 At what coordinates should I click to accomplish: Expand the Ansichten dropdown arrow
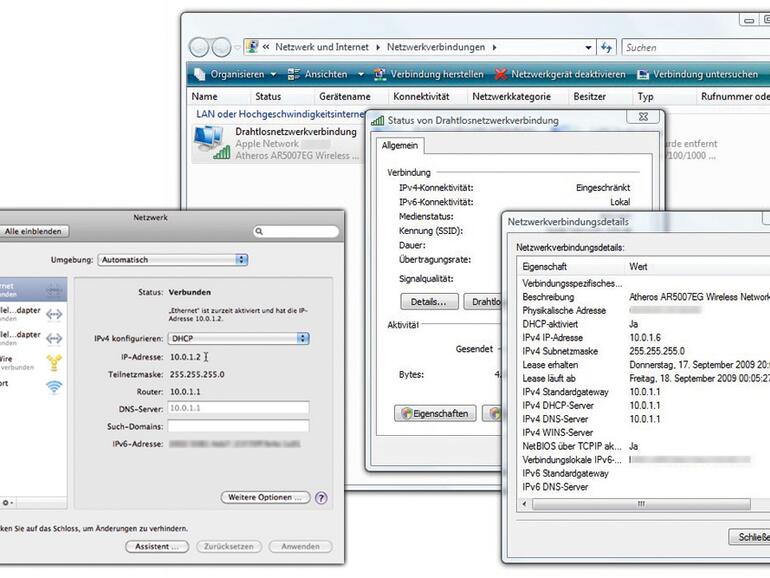pos(361,75)
